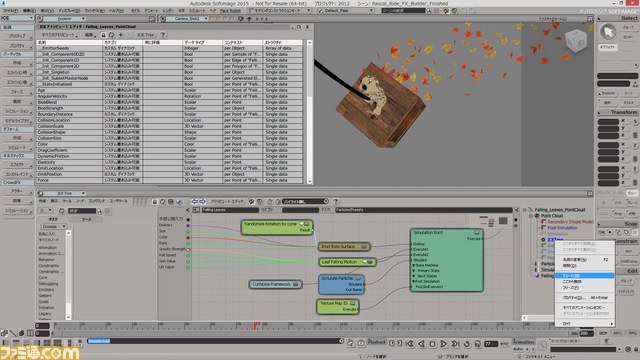The height and width of the screenshot is (360, 640).
Task: Click the red timeline playhead marker
Action: [256, 325]
